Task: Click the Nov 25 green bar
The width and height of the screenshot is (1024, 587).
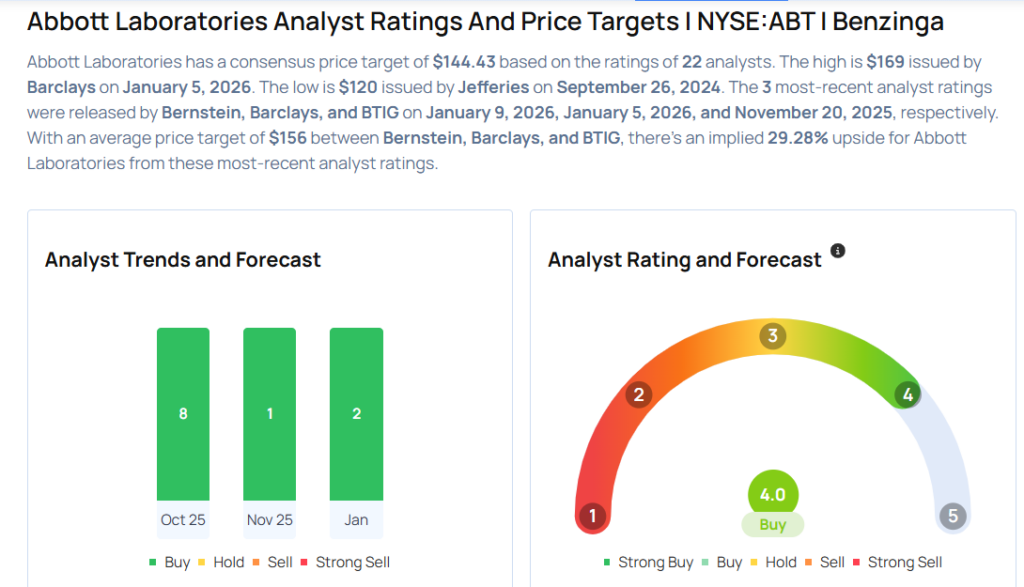Action: pos(269,413)
